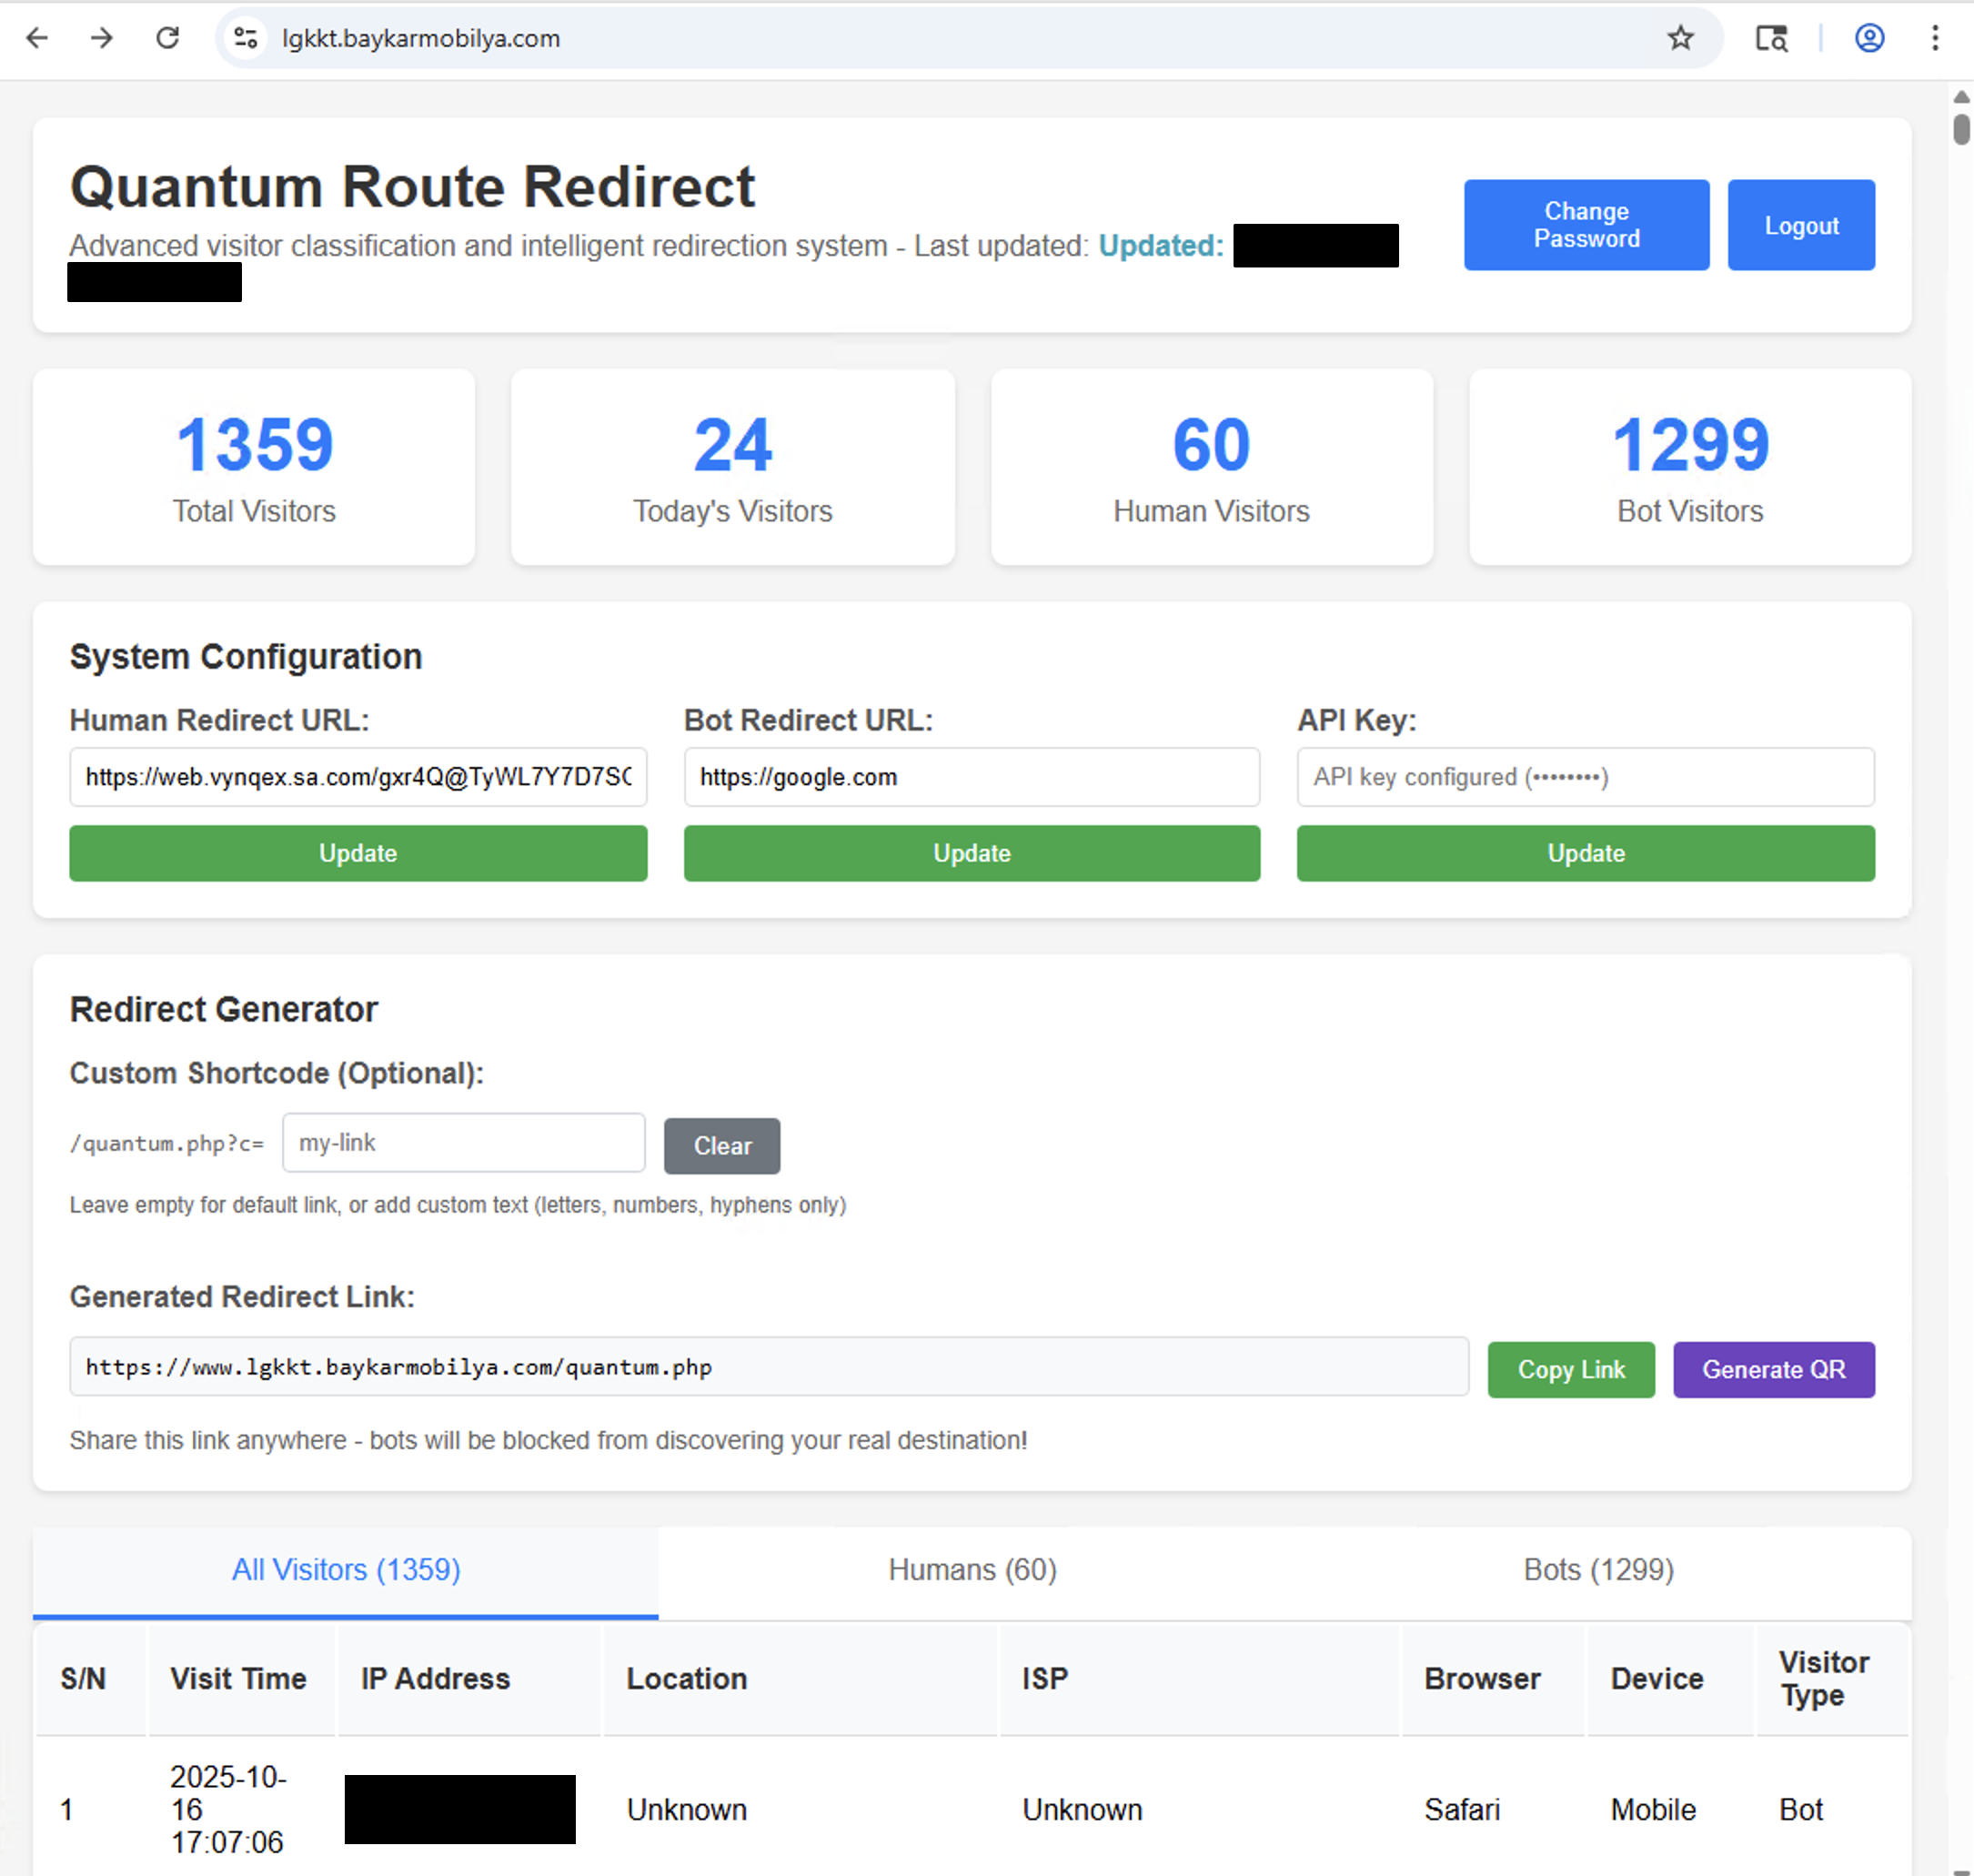
Task: Click the Logout button
Action: click(1800, 224)
